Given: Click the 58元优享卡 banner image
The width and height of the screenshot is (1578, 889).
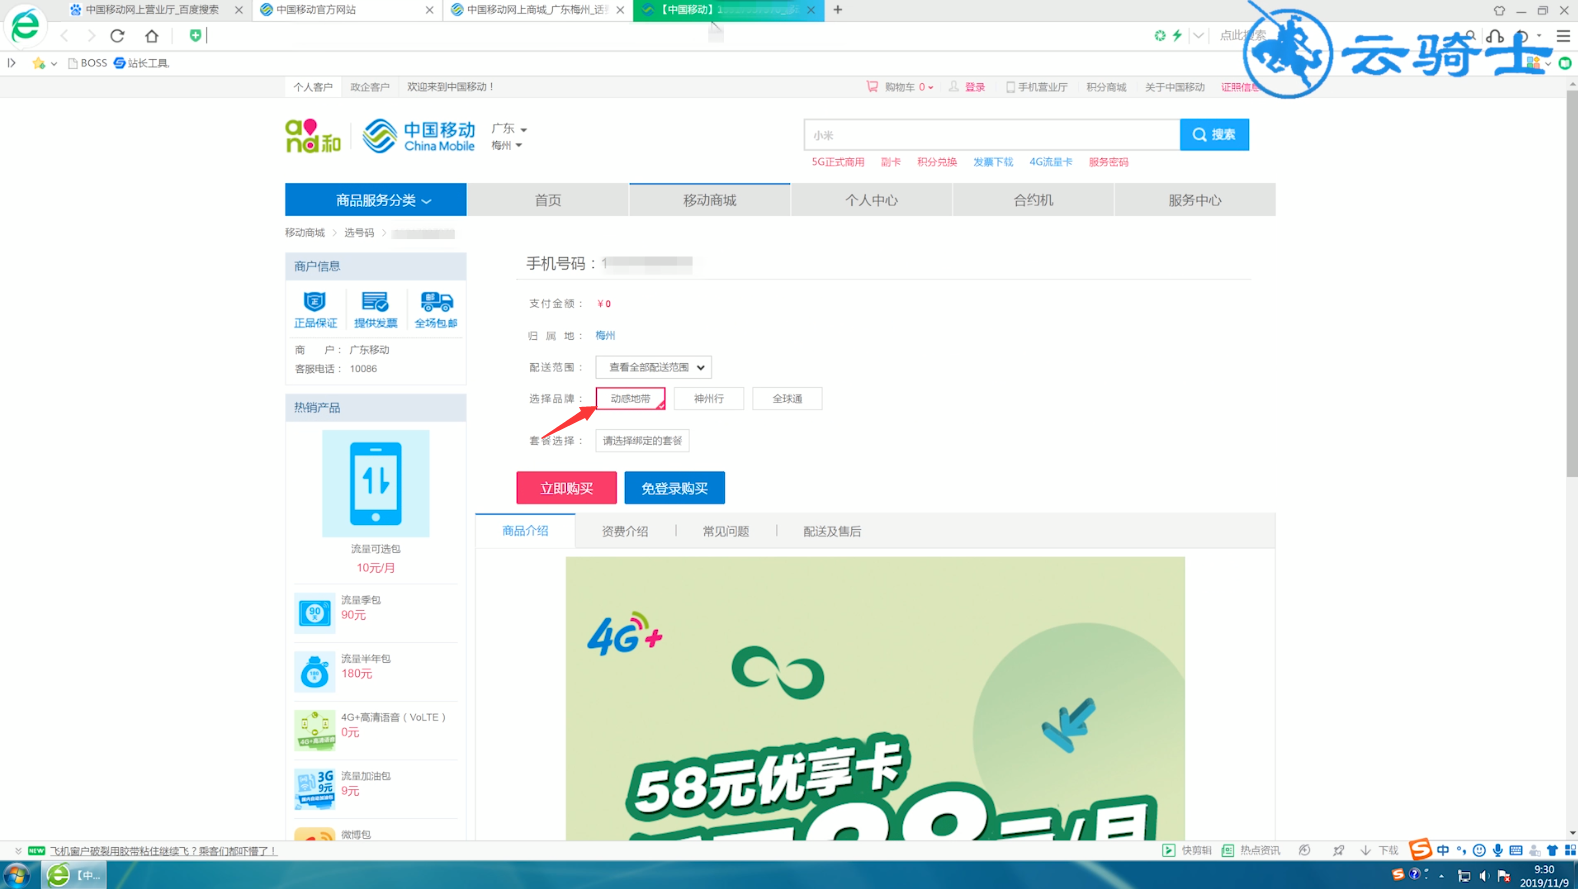Looking at the screenshot, I should click(875, 698).
